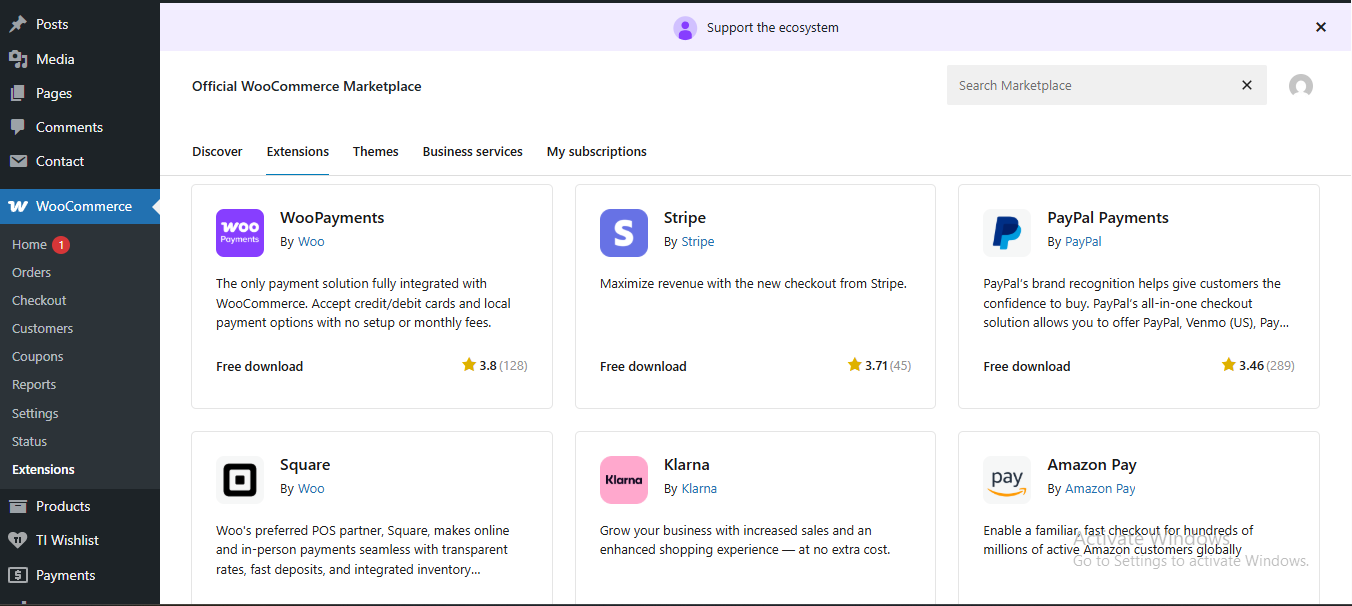Click the user avatar icon
Viewport: 1352px width, 606px height.
point(1301,86)
